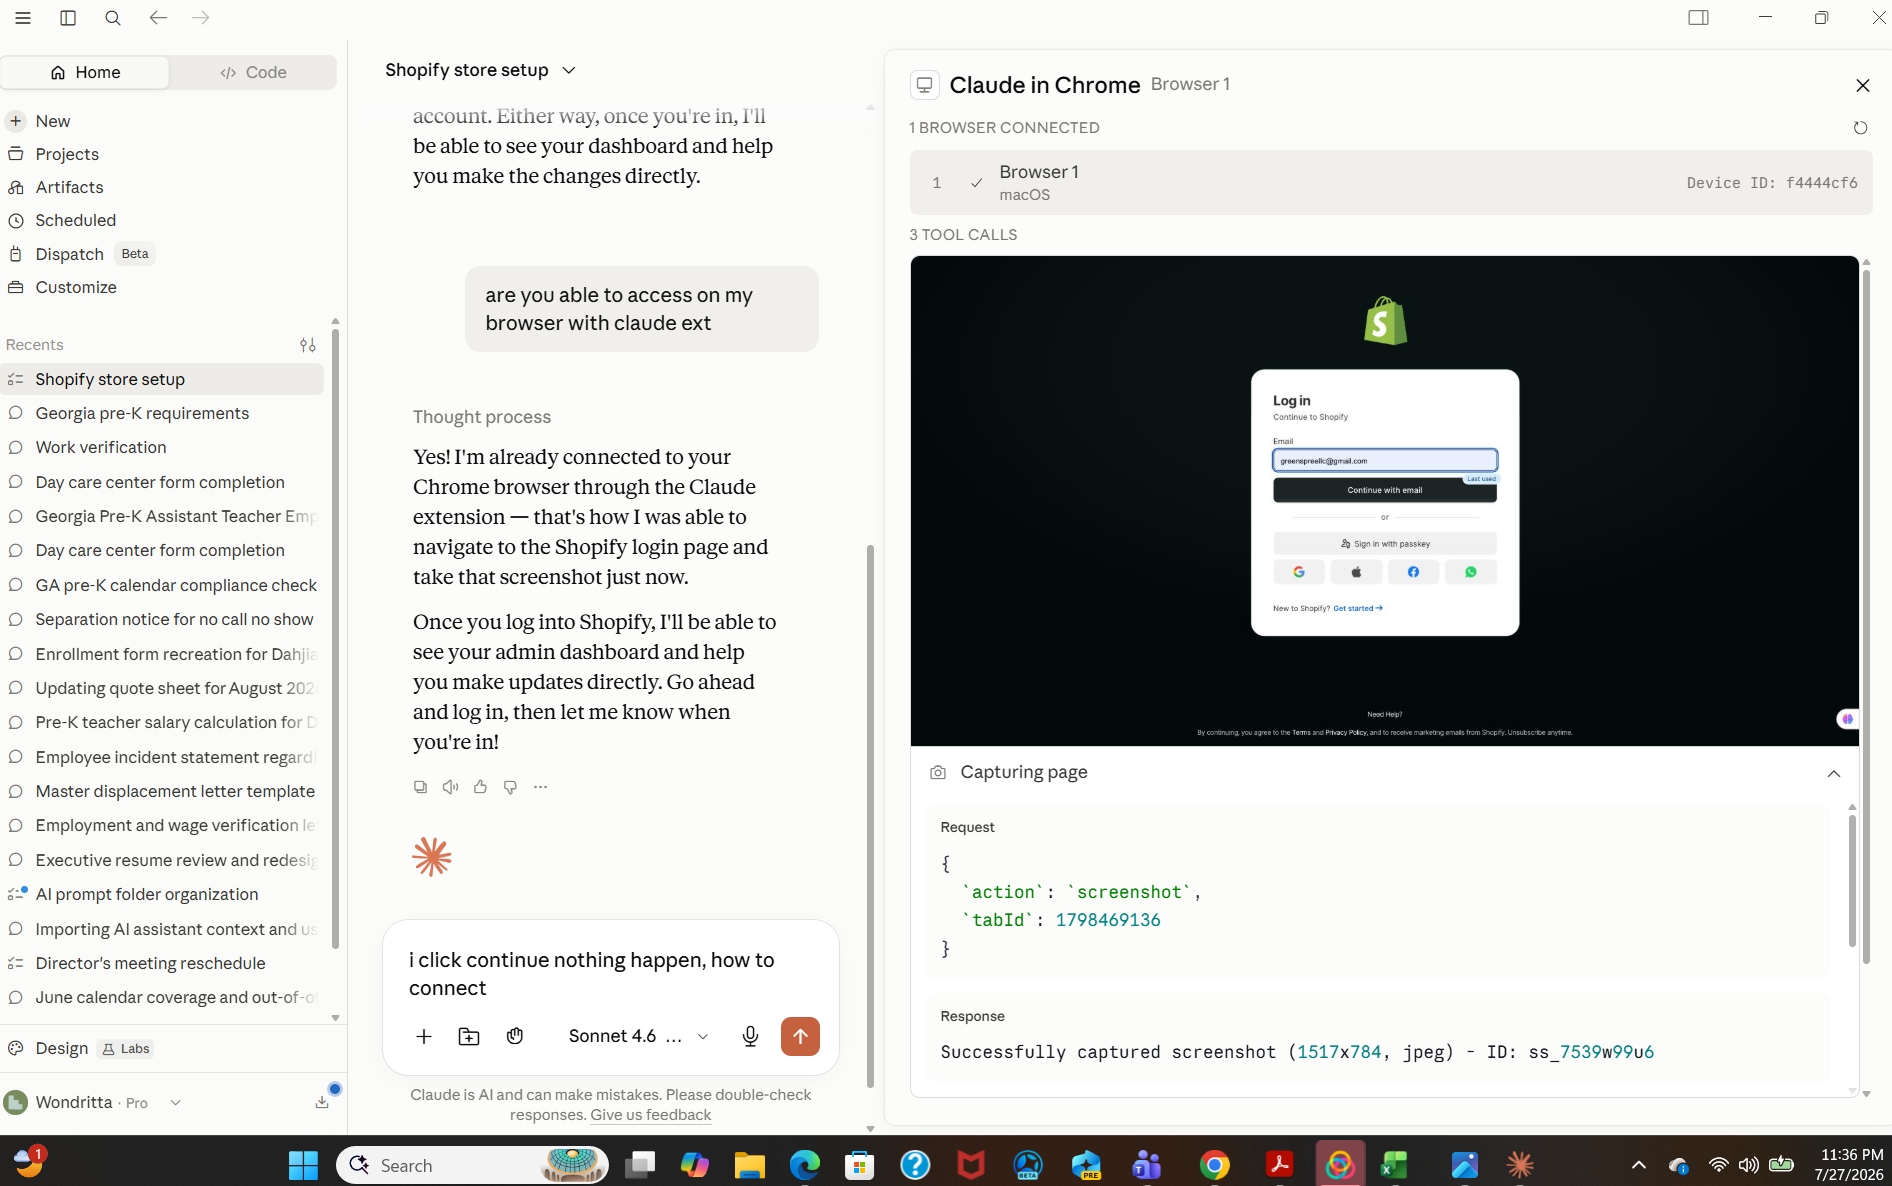Image resolution: width=1892 pixels, height=1186 pixels.
Task: Open Projects in the sidebar
Action: tap(67, 154)
